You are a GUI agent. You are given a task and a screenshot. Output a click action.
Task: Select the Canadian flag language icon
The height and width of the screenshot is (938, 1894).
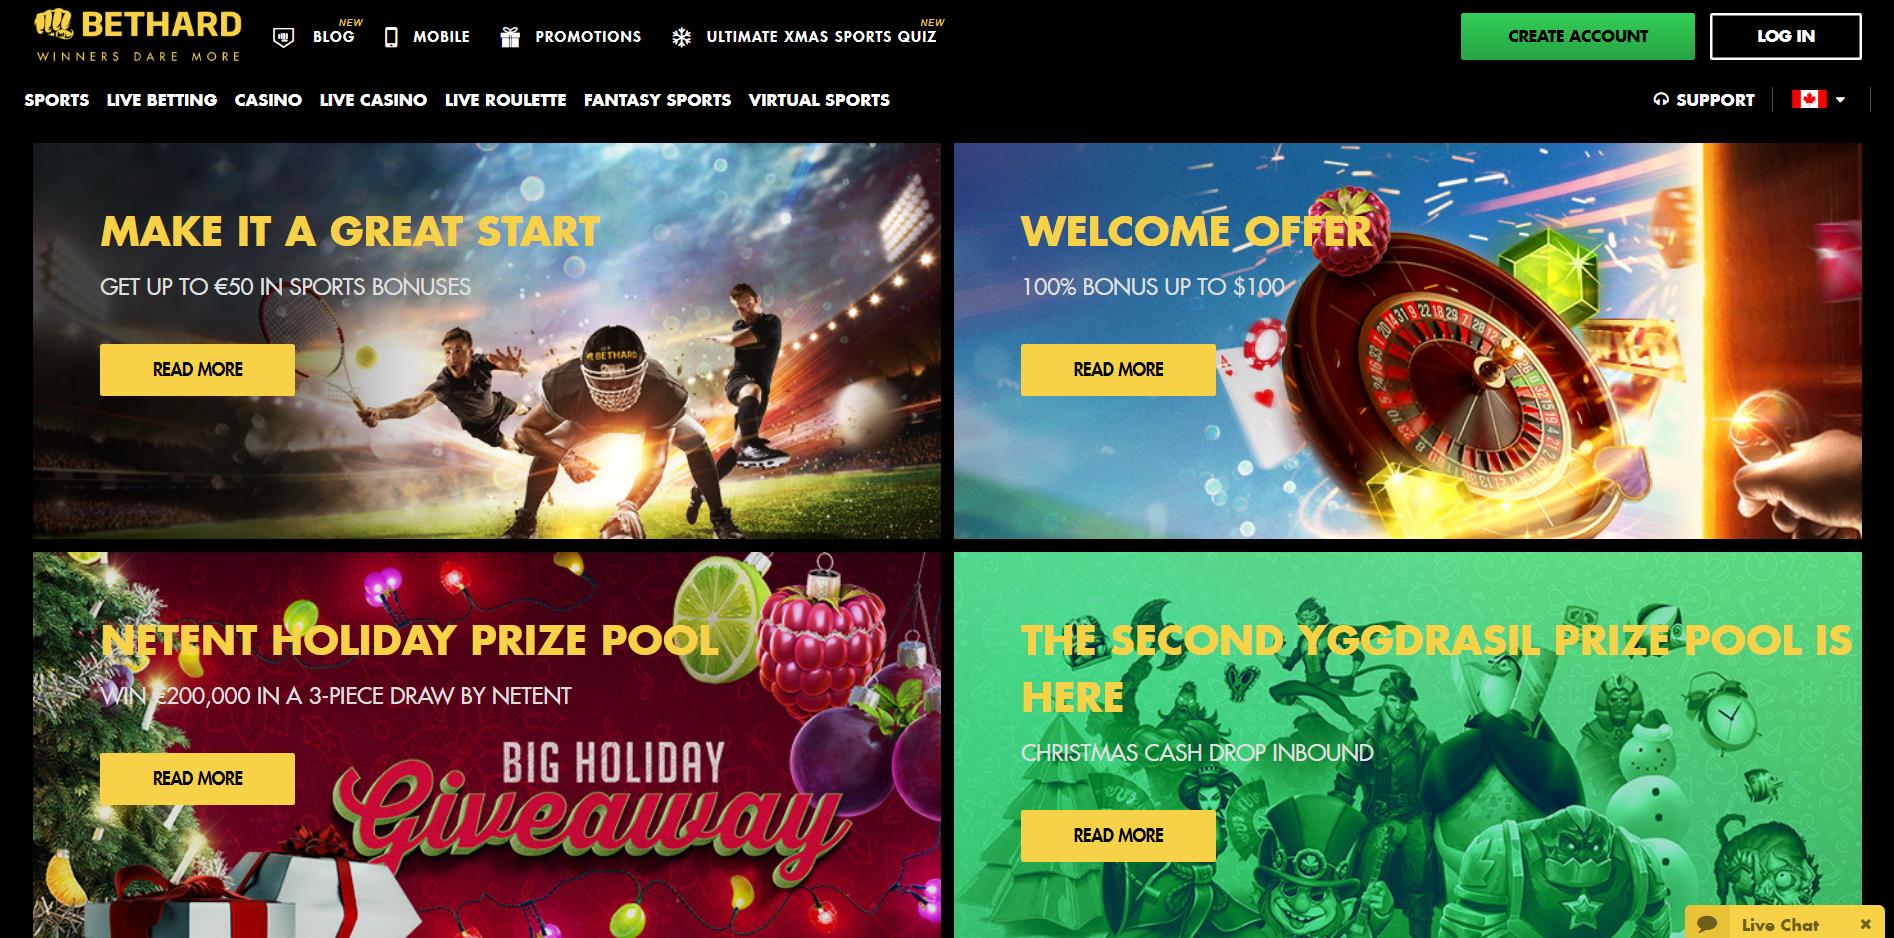1809,99
